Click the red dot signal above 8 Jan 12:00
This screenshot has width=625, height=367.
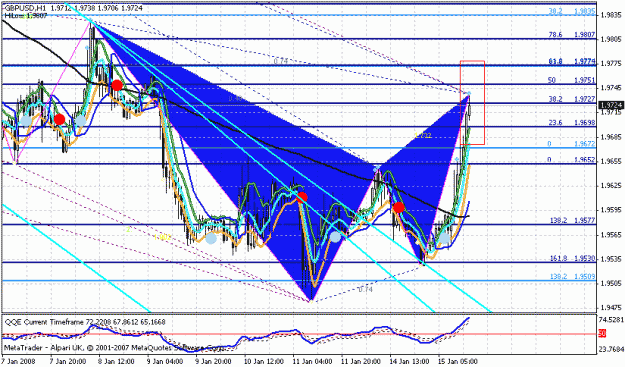click(x=117, y=85)
